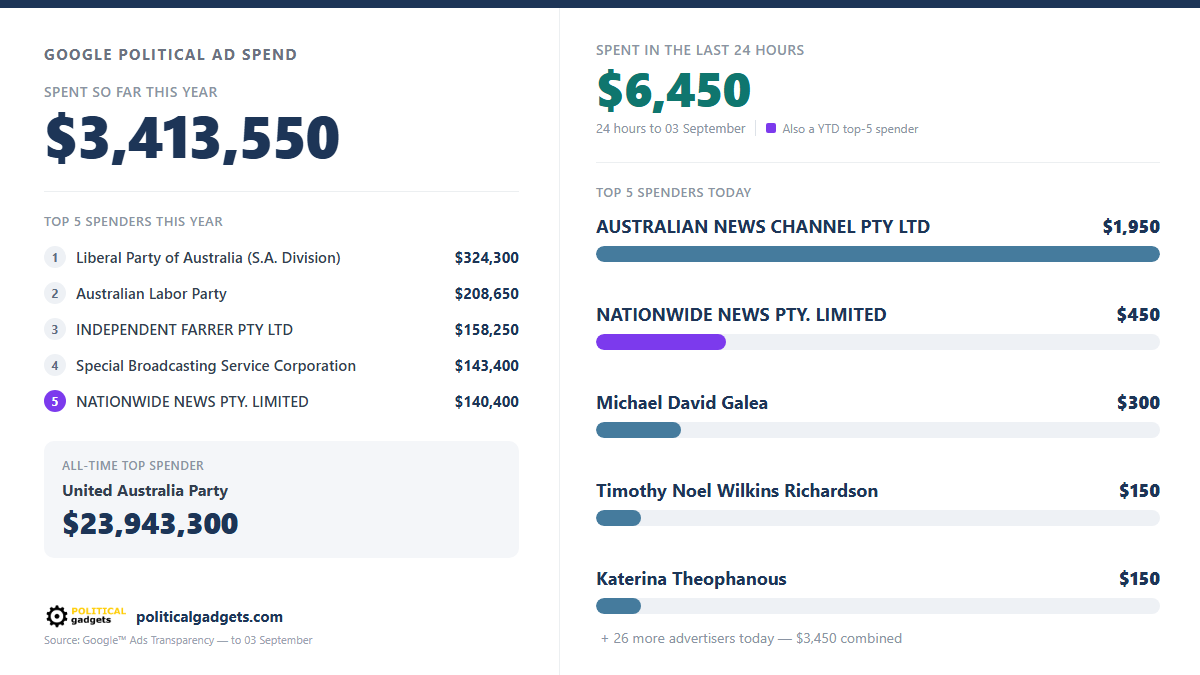The height and width of the screenshot is (675, 1200).
Task: Click the $450 amount today
Action: coord(1138,315)
